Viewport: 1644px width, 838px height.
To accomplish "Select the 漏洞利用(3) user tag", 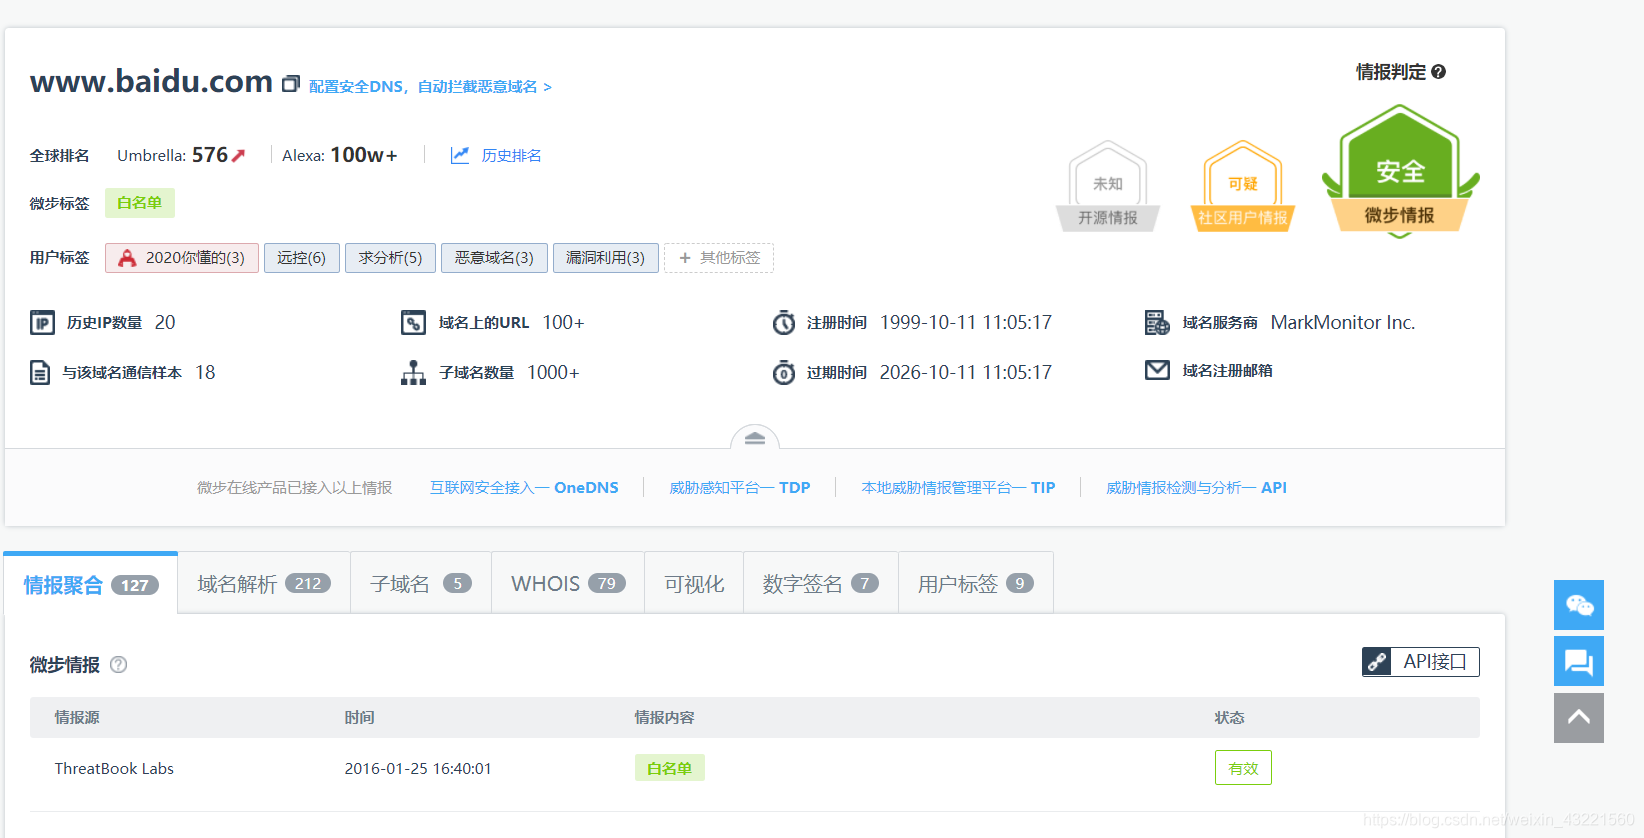I will click(x=606, y=258).
